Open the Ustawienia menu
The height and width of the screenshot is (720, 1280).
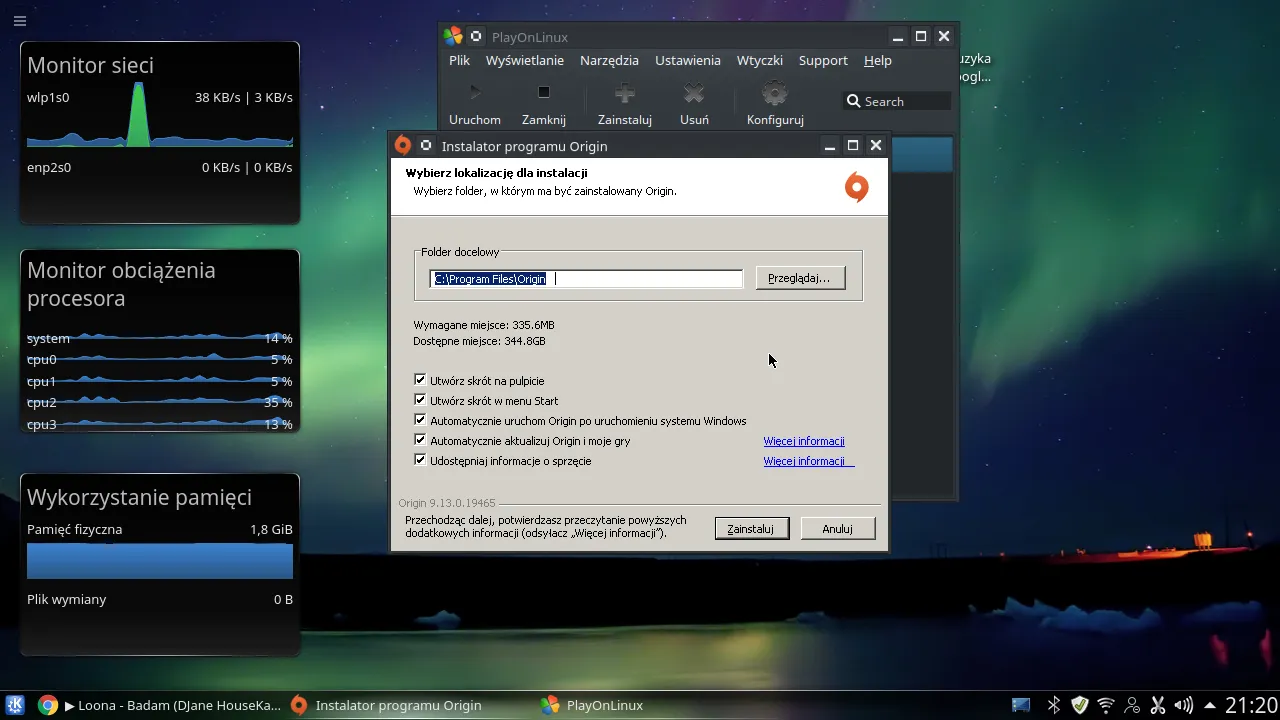point(688,60)
